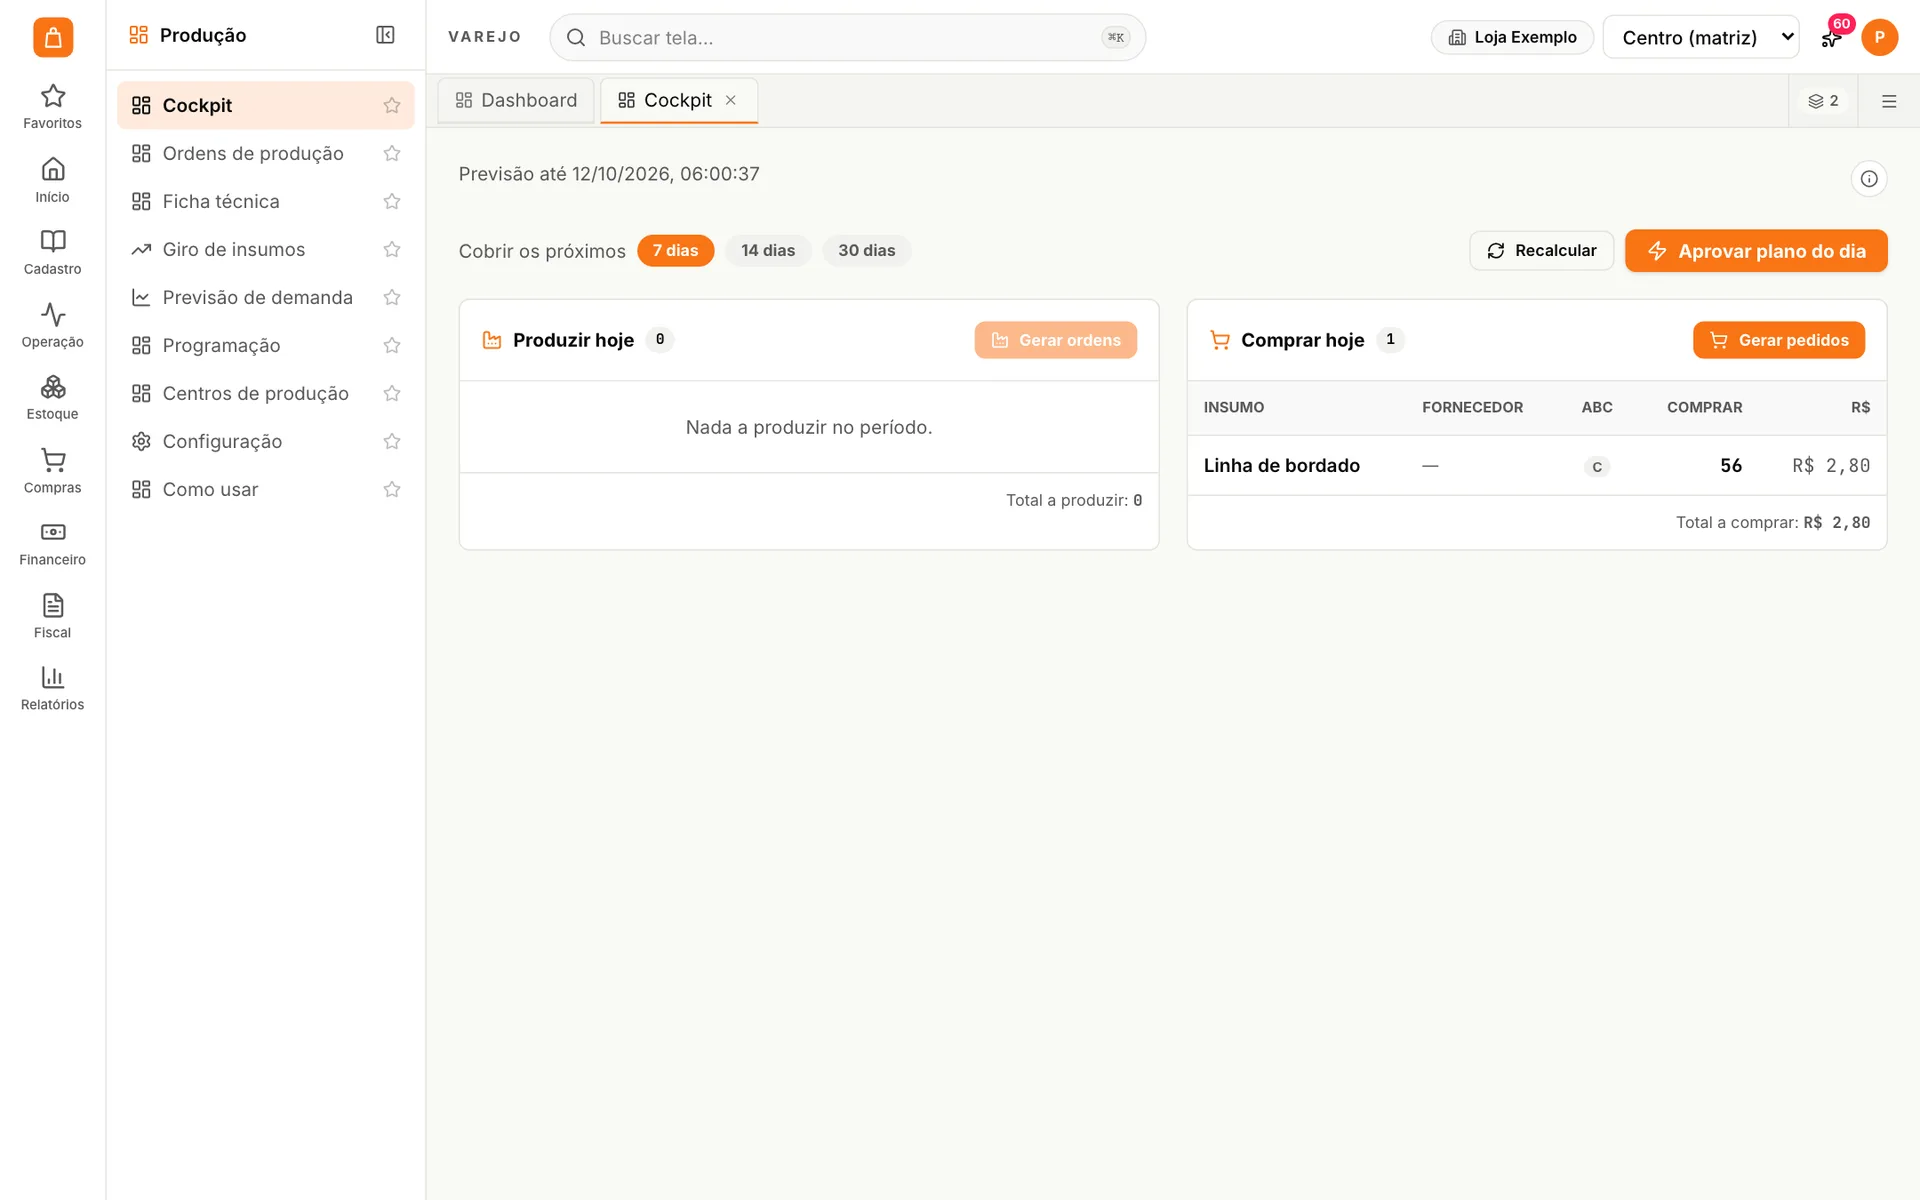Open Ordens de produção menu item
The width and height of the screenshot is (1920, 1200).
pos(253,153)
